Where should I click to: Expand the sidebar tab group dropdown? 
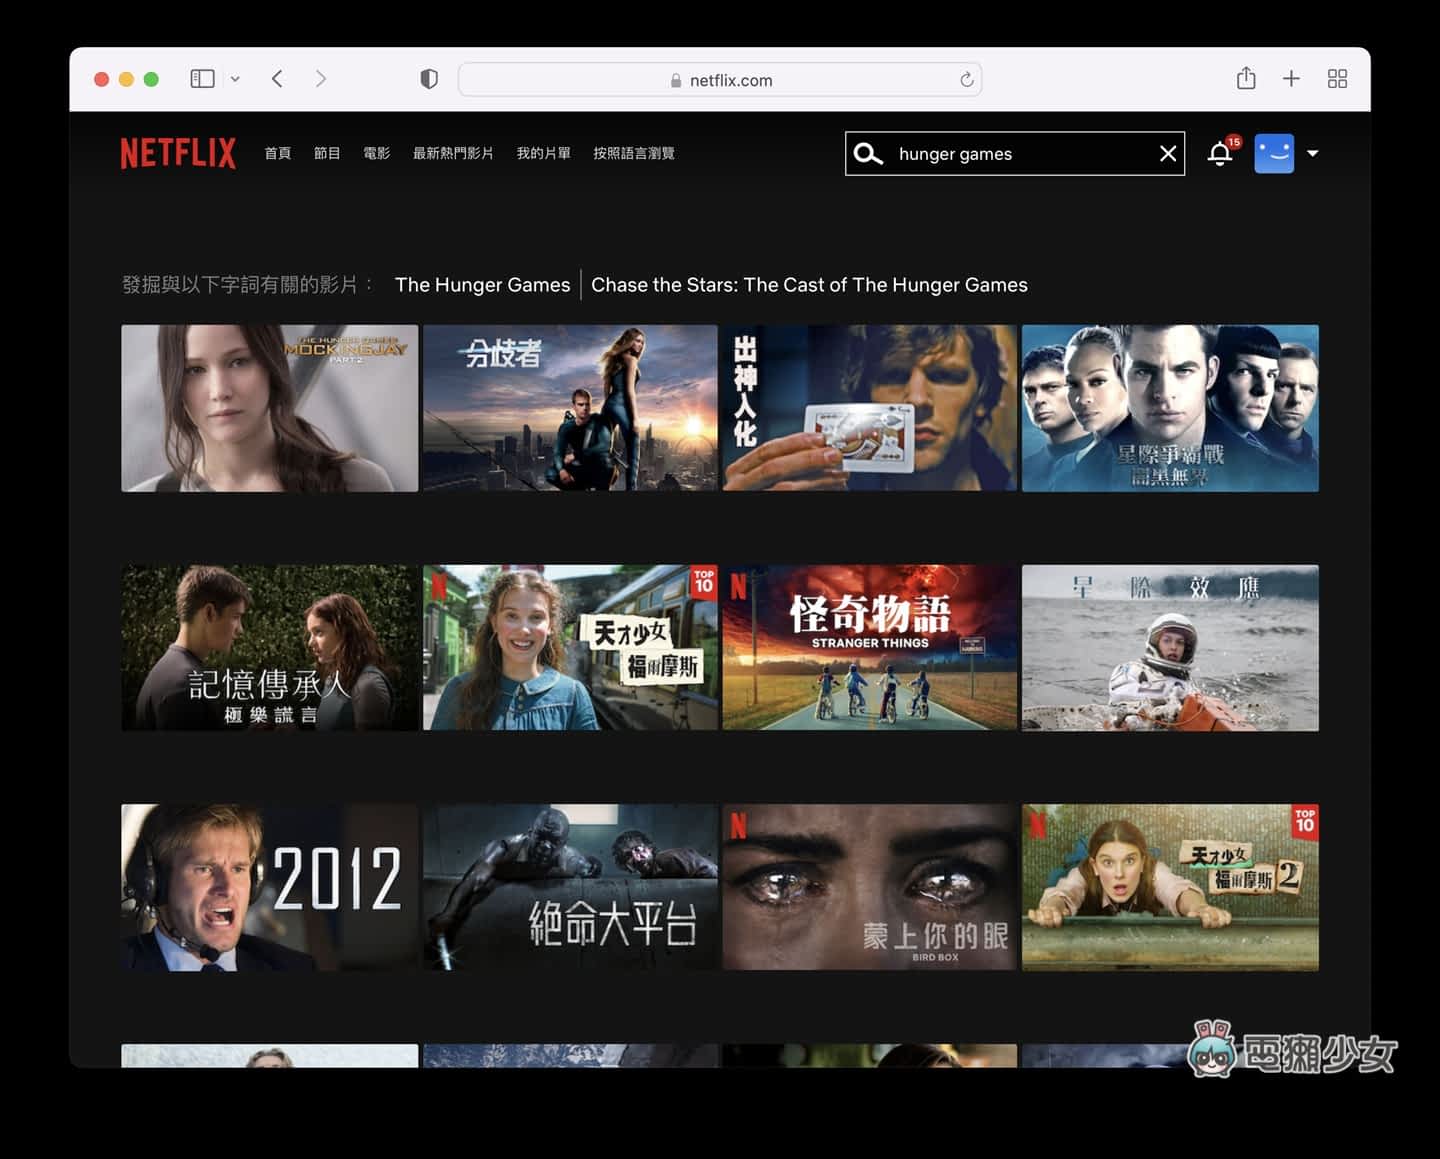point(235,79)
